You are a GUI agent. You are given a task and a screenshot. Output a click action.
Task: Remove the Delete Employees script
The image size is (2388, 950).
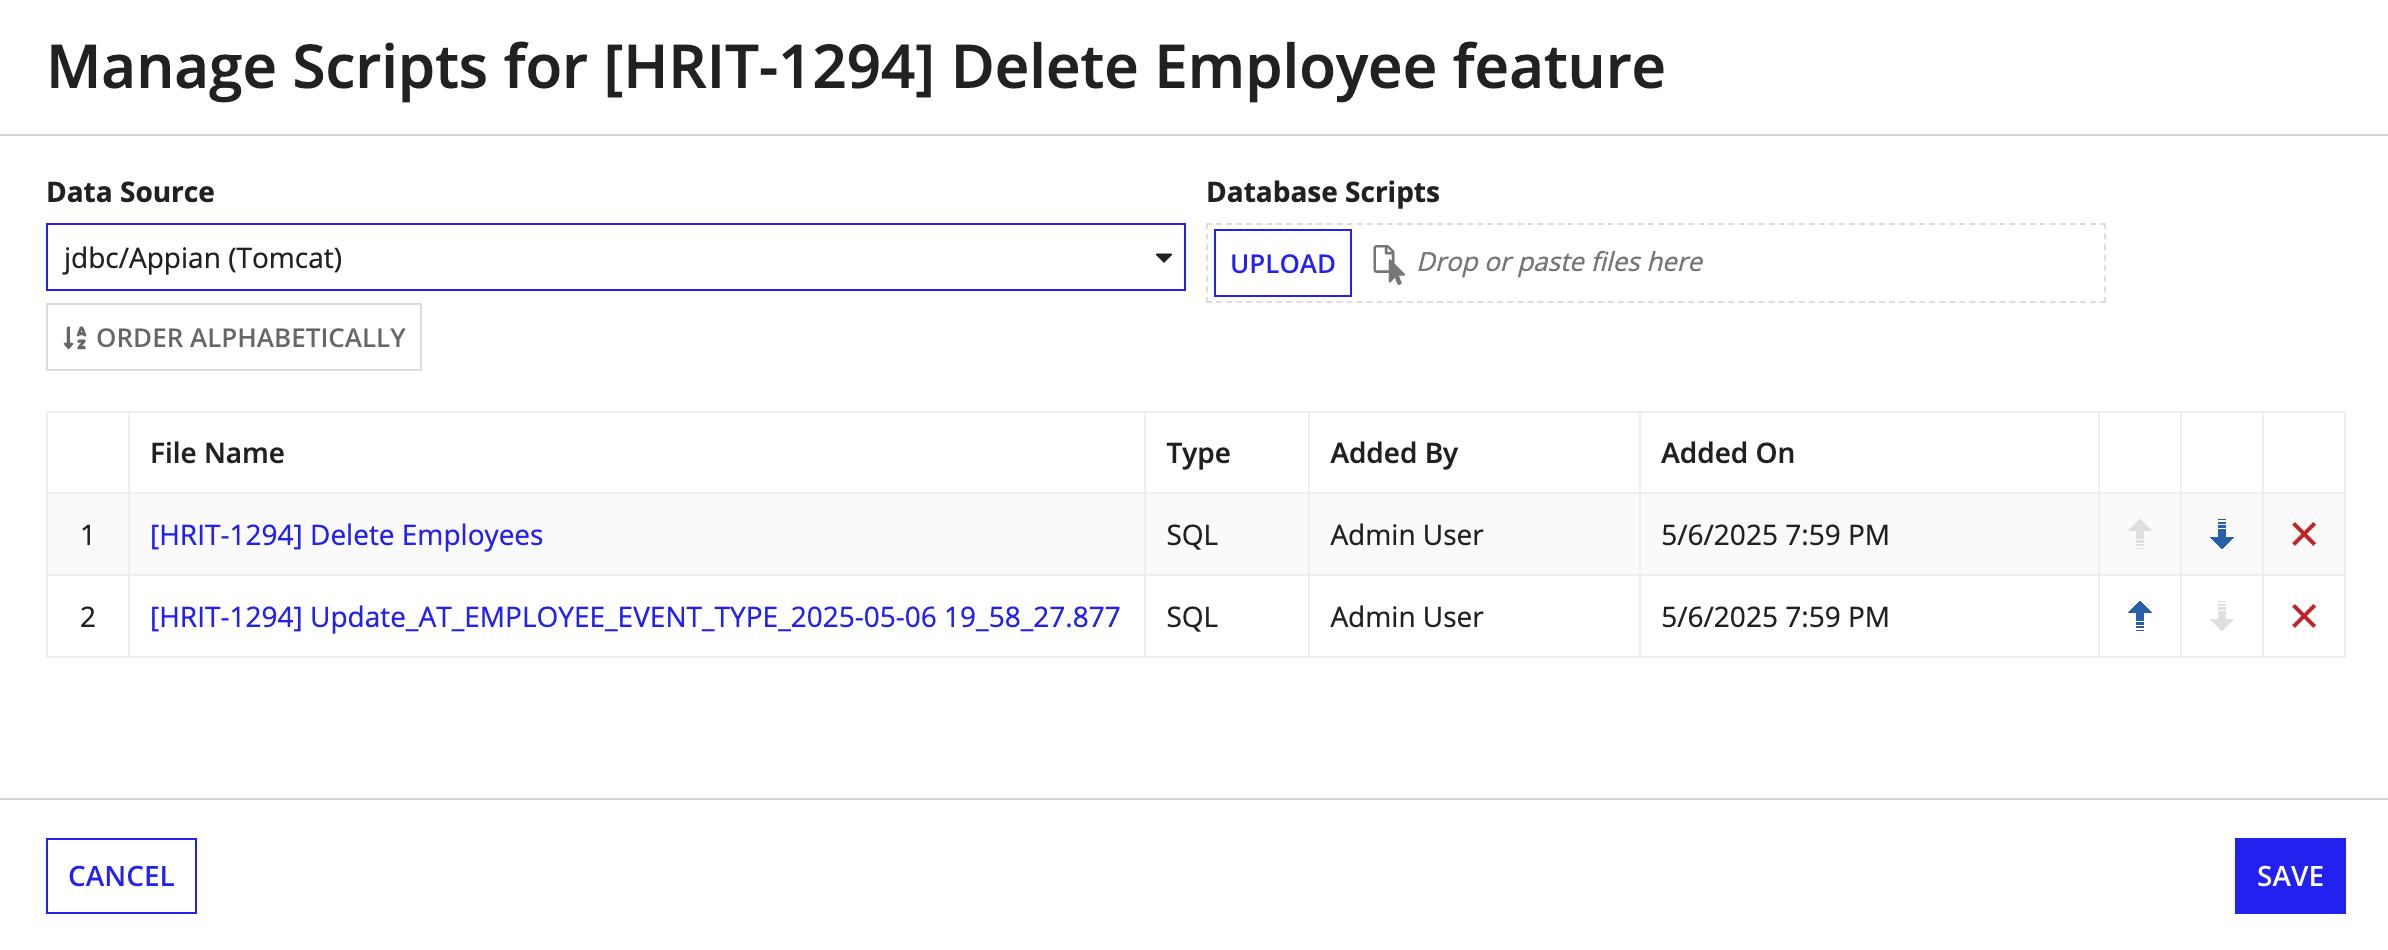click(2304, 535)
